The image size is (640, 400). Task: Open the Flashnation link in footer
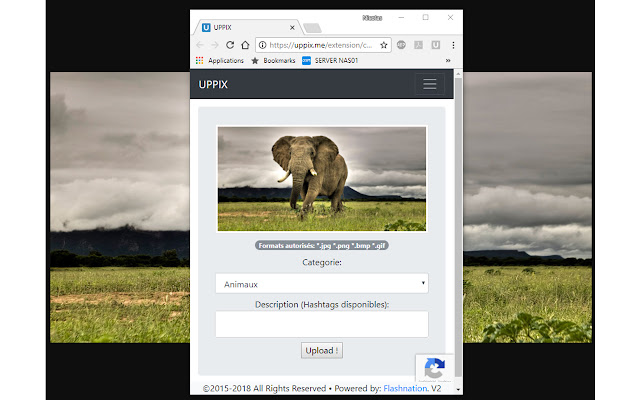405,388
